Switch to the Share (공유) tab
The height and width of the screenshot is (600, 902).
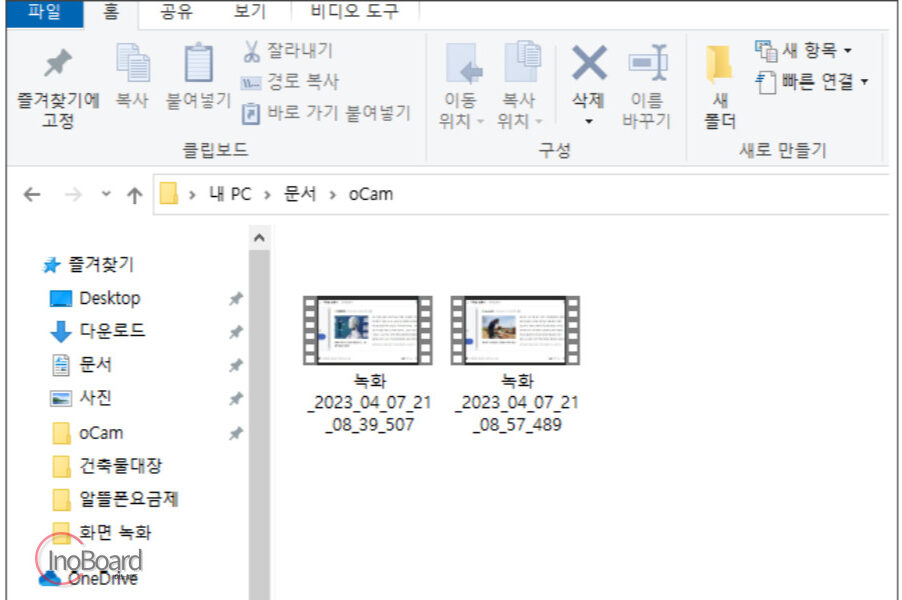click(x=176, y=12)
